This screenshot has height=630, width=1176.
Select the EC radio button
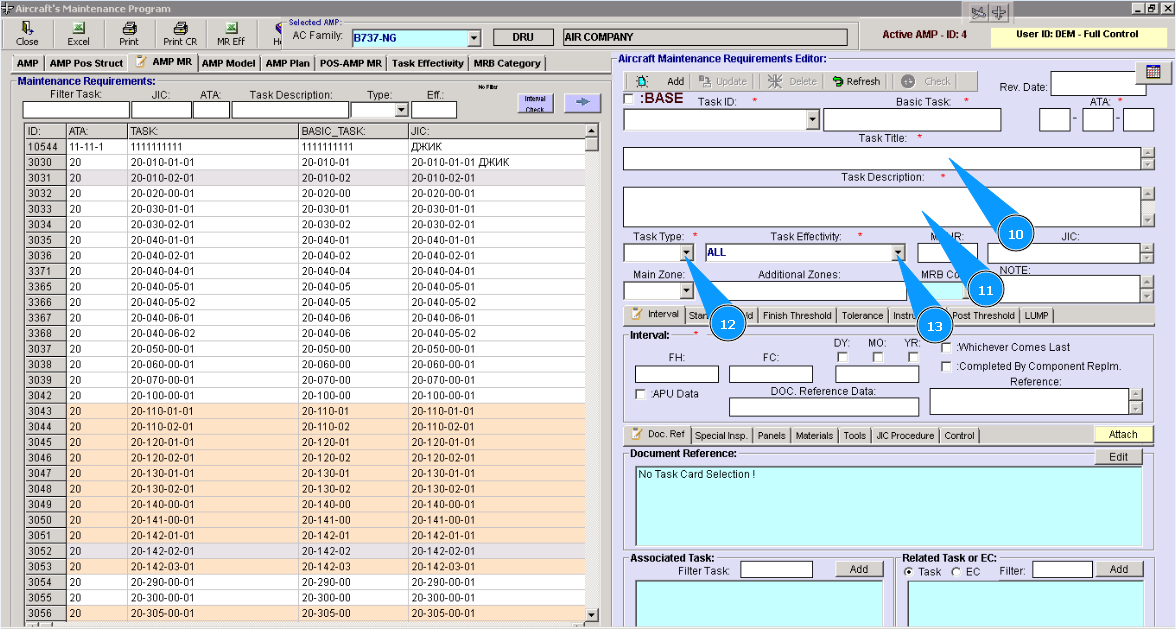[956, 571]
